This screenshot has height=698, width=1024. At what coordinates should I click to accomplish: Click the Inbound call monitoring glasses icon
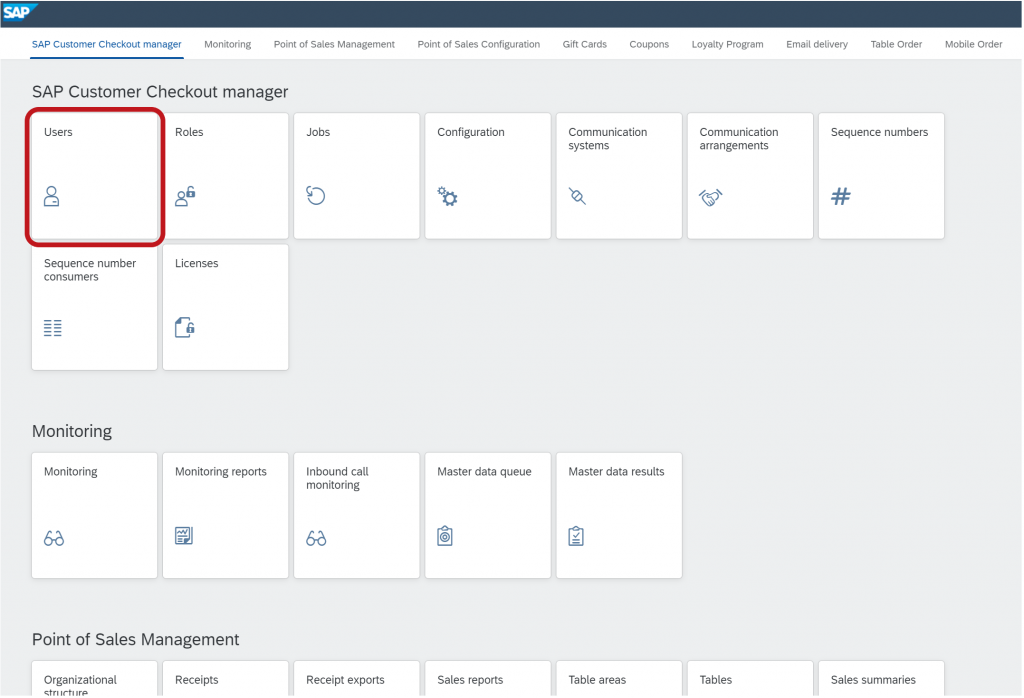[316, 538]
